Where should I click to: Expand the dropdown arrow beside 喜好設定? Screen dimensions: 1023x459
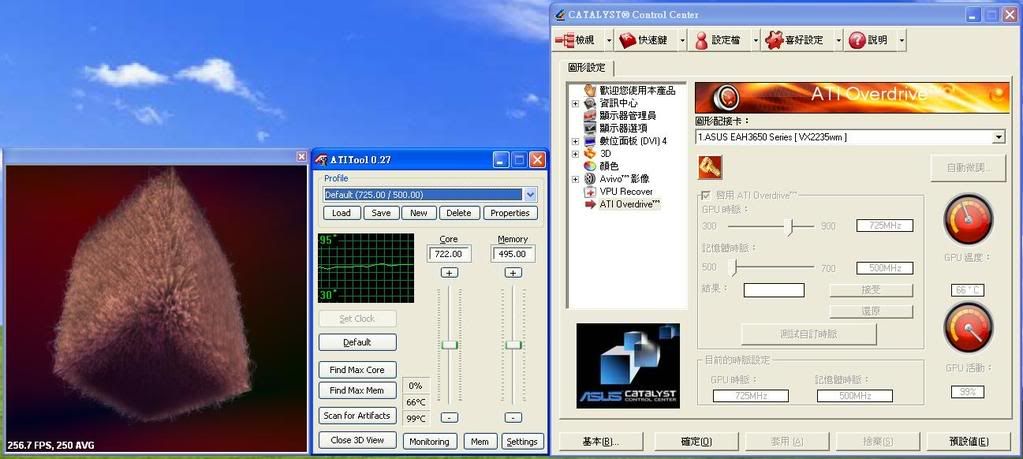838,40
